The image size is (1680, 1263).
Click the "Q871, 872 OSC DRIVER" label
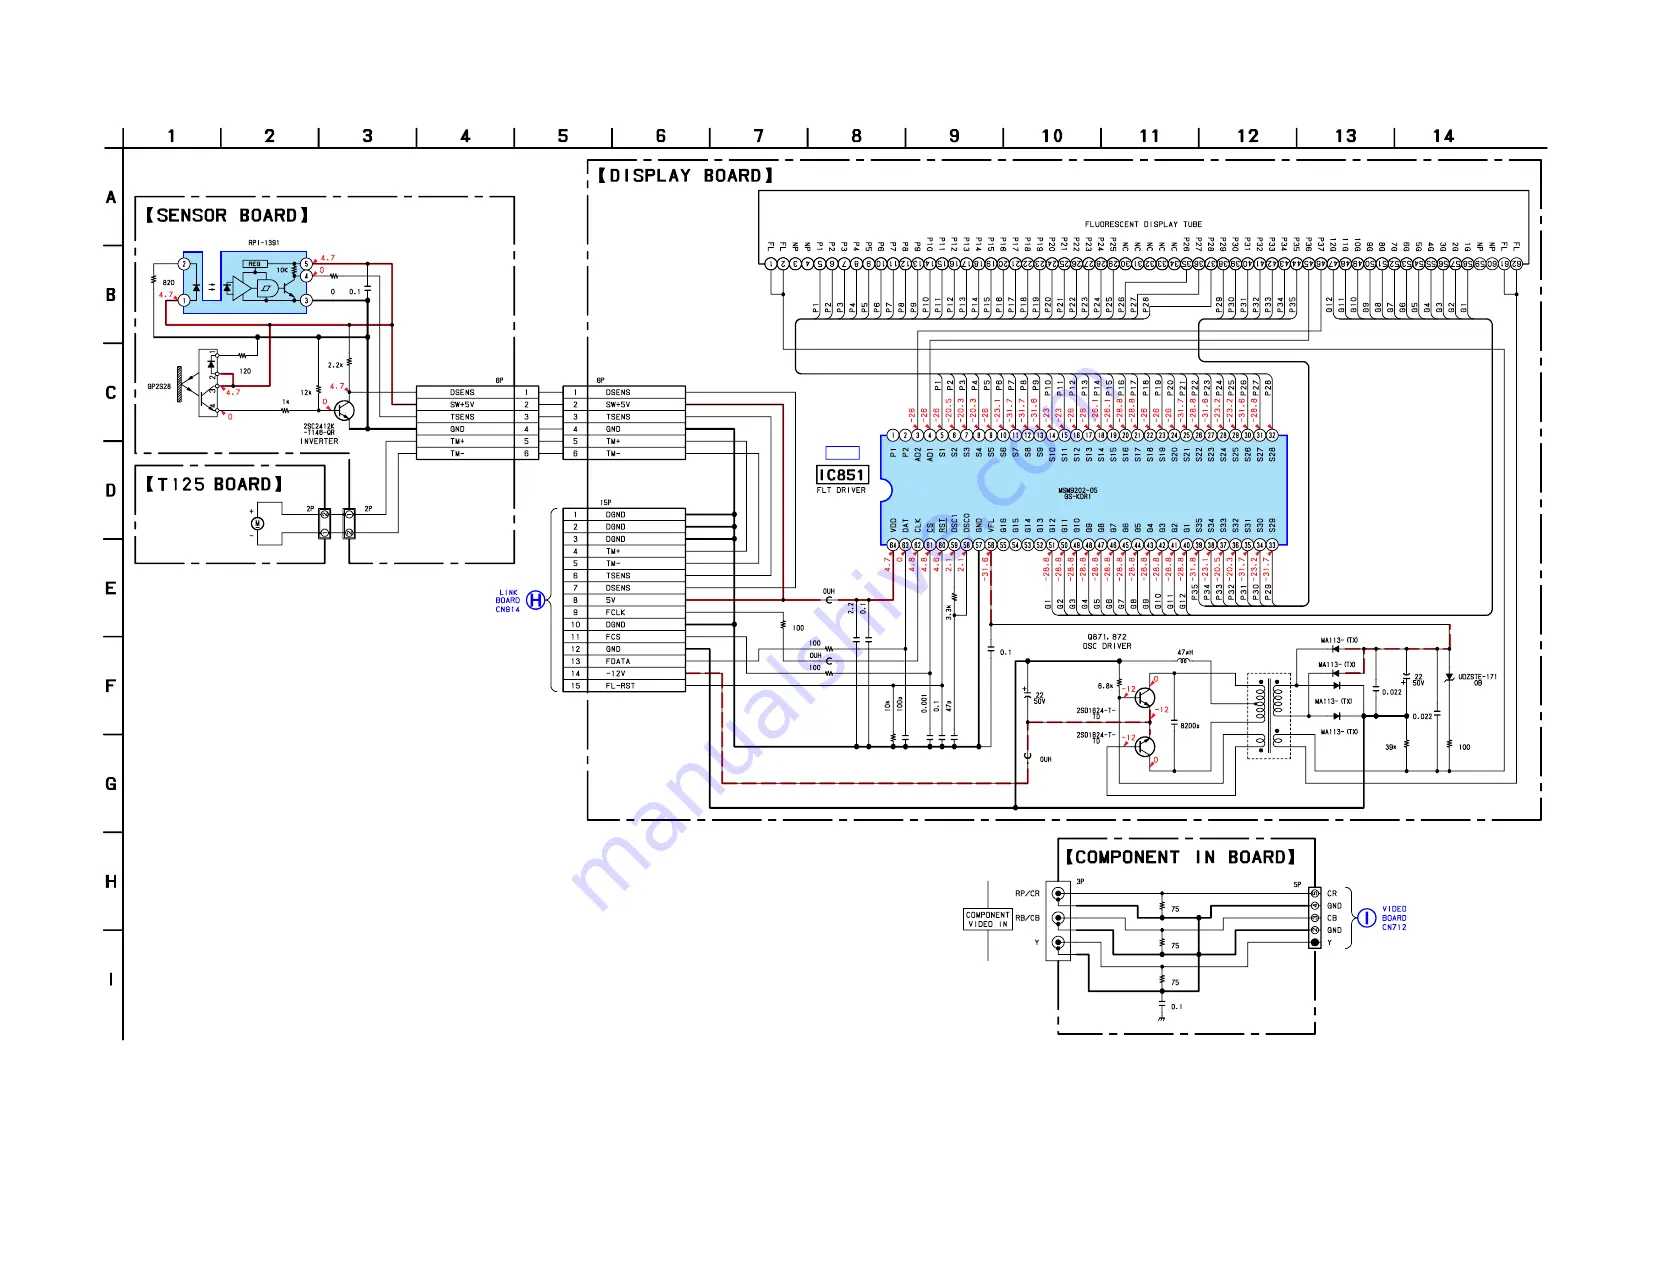click(1109, 641)
